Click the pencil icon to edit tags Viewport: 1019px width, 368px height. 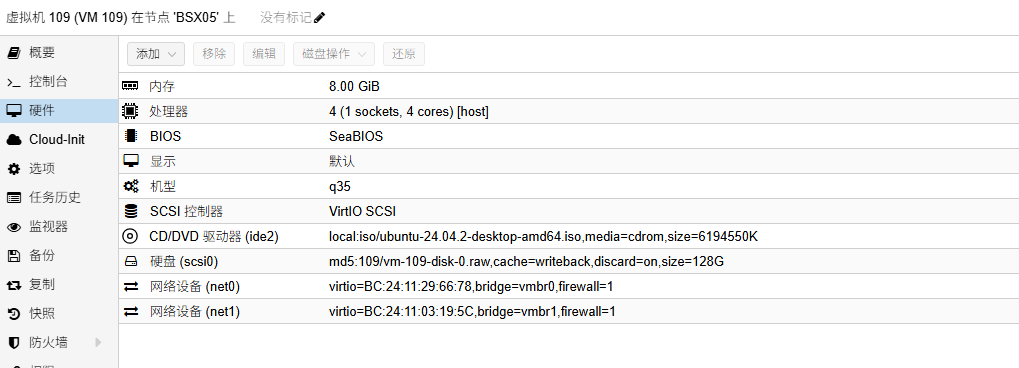click(319, 18)
